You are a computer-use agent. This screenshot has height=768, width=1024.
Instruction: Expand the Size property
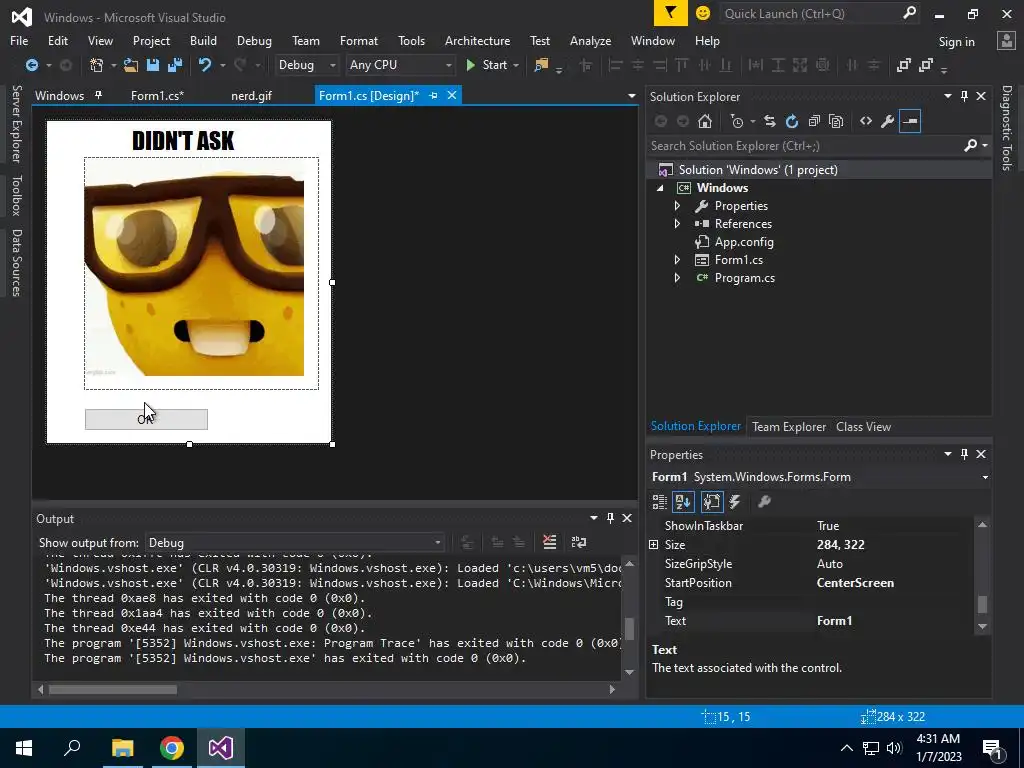[x=653, y=545]
